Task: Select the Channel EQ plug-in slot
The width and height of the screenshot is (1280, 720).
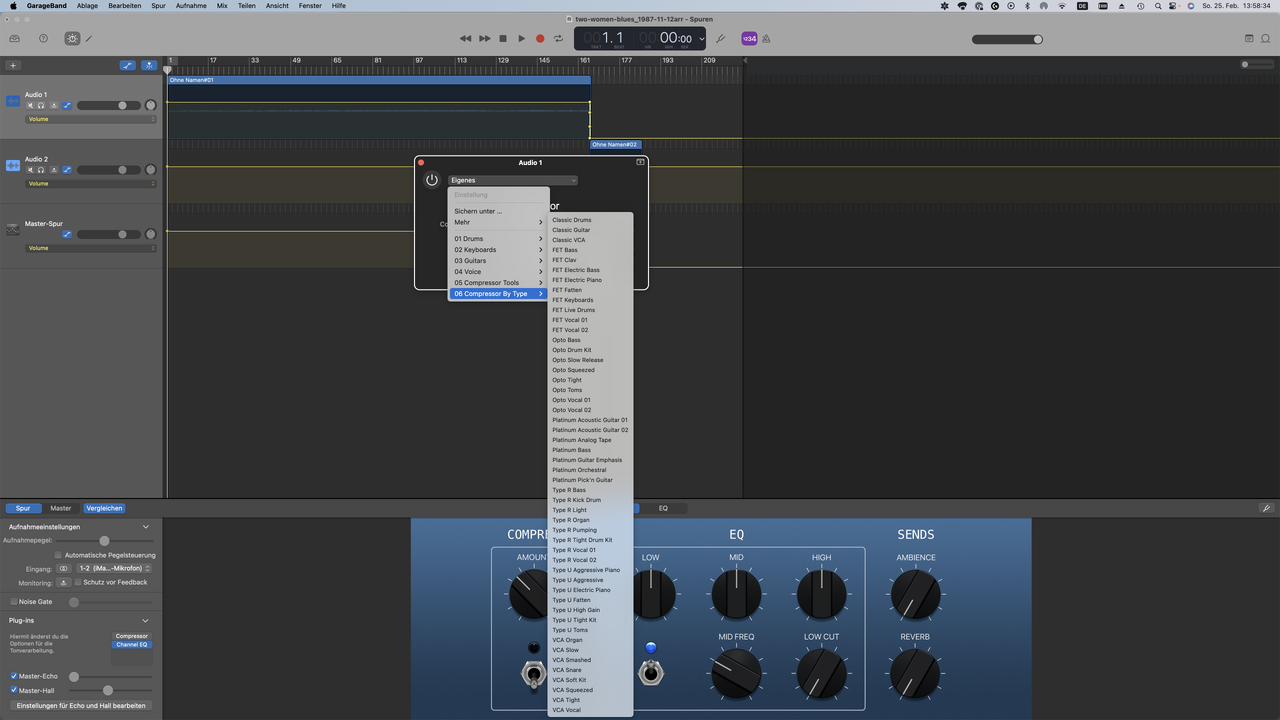Action: (x=132, y=645)
